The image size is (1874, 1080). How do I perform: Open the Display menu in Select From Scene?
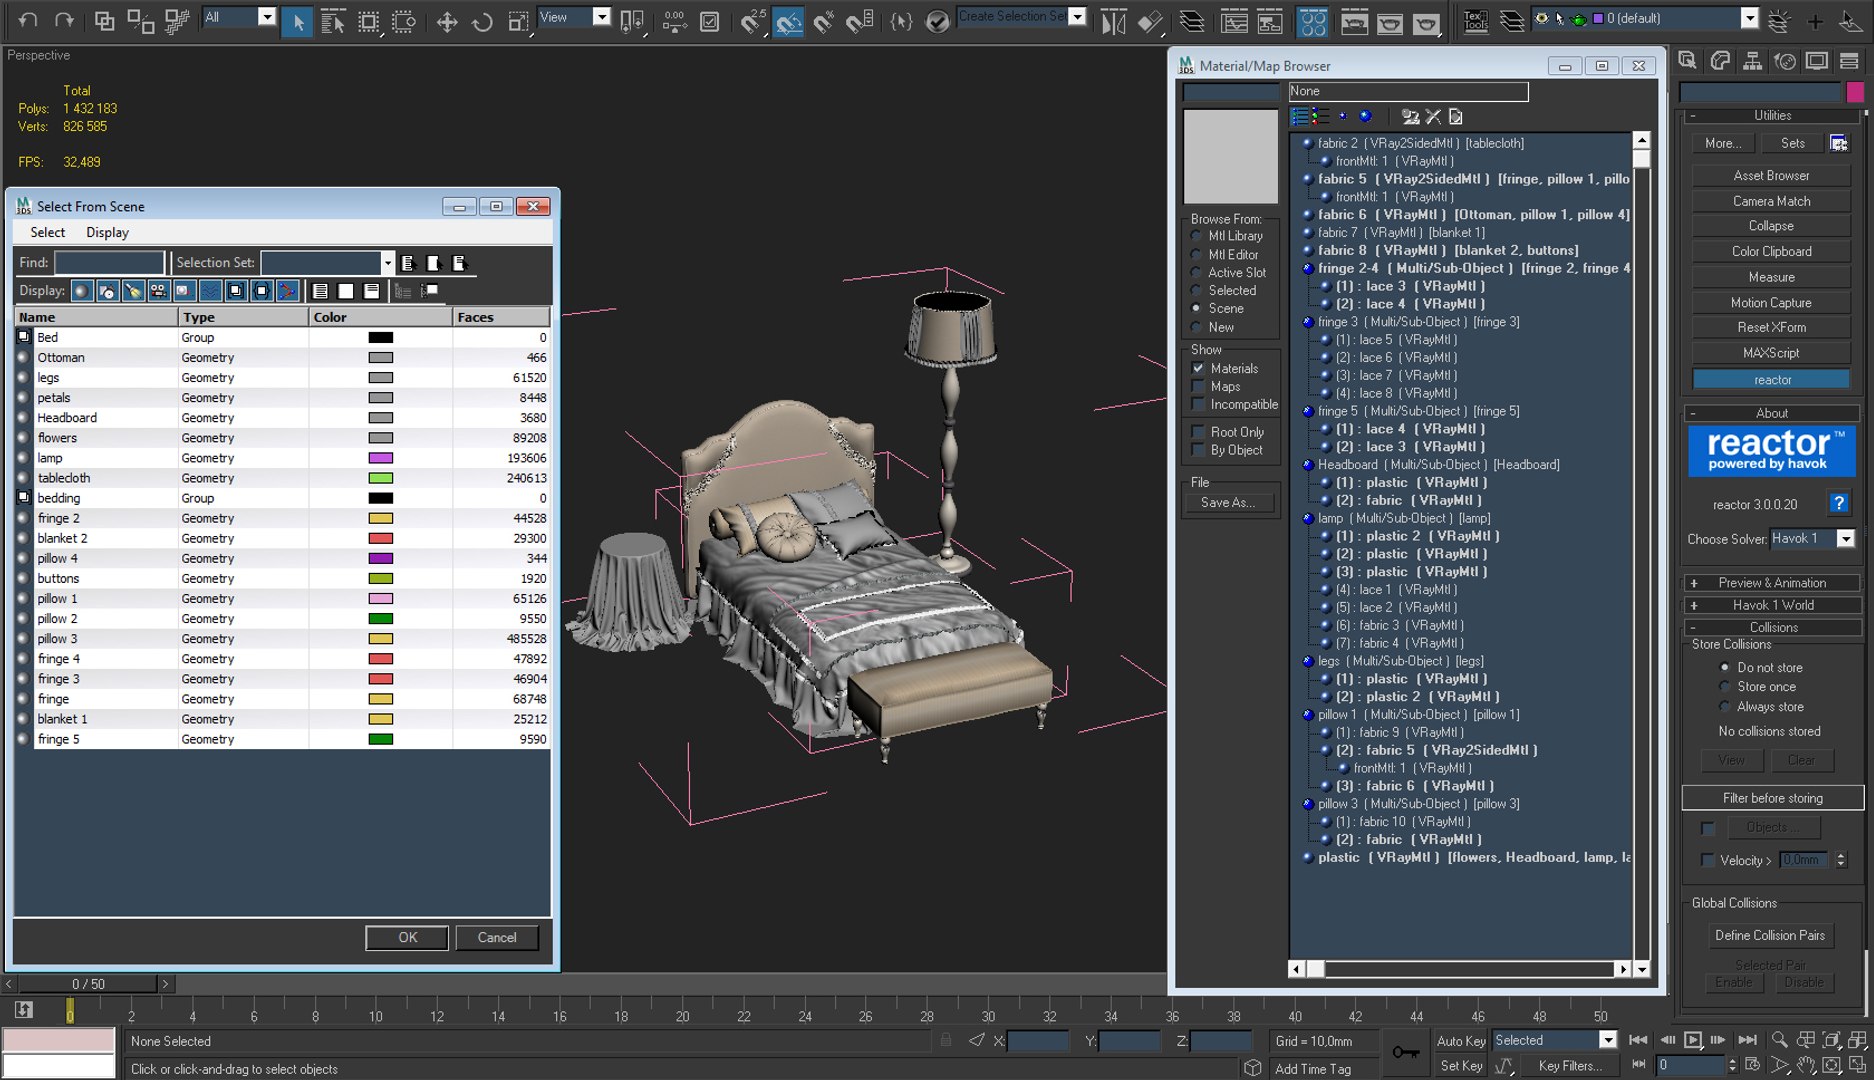(107, 232)
